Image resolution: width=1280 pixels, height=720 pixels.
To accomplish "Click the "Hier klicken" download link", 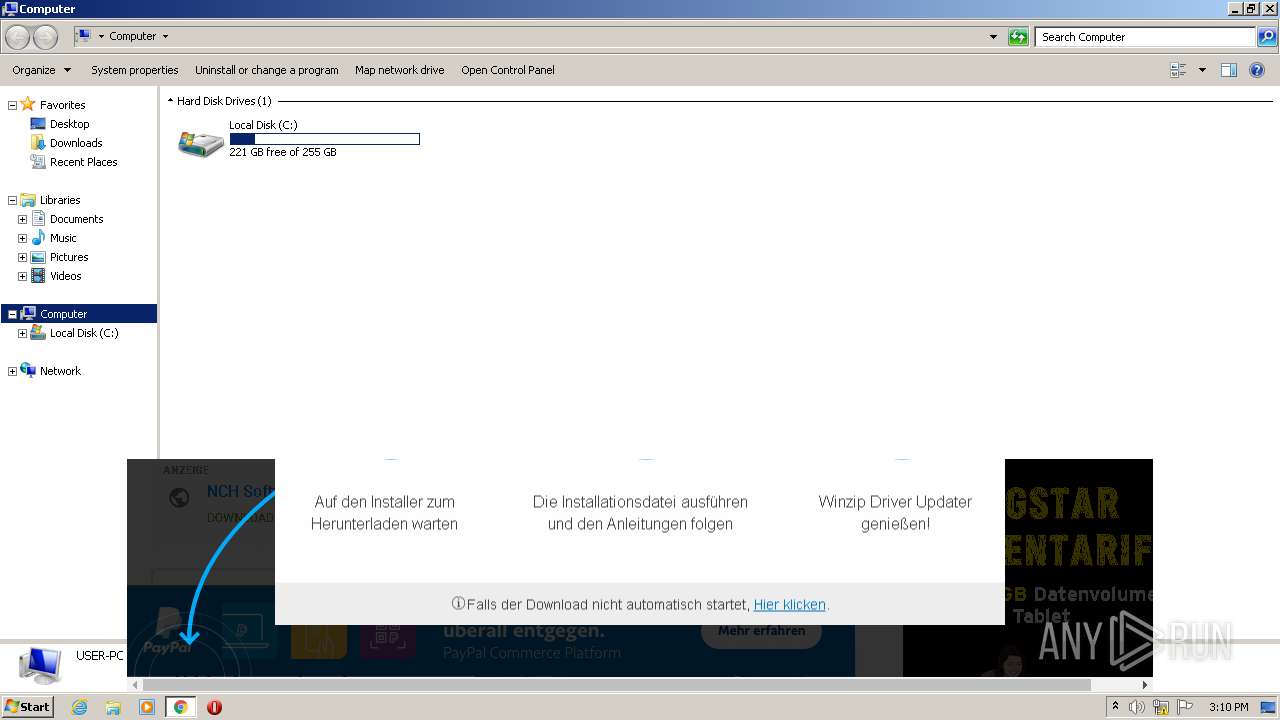I will coord(790,605).
